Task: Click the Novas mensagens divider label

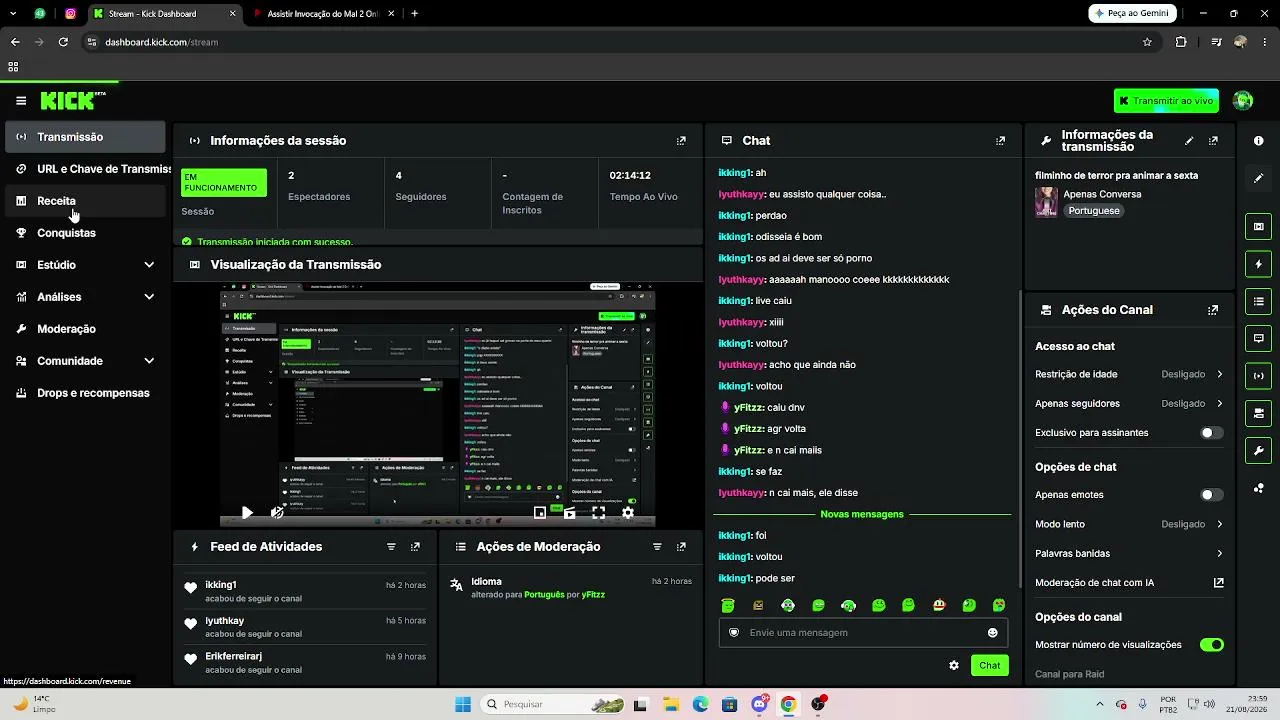Action: (x=862, y=514)
